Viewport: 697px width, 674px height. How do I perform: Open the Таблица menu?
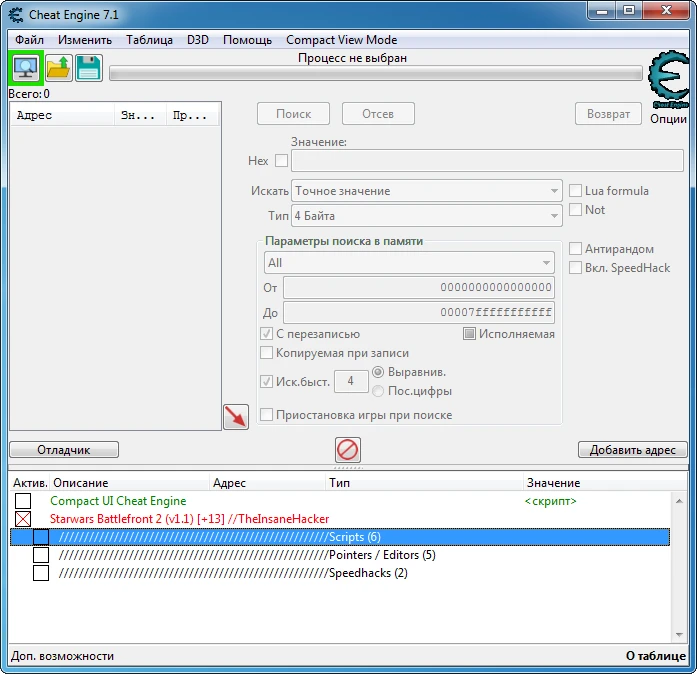(149, 40)
